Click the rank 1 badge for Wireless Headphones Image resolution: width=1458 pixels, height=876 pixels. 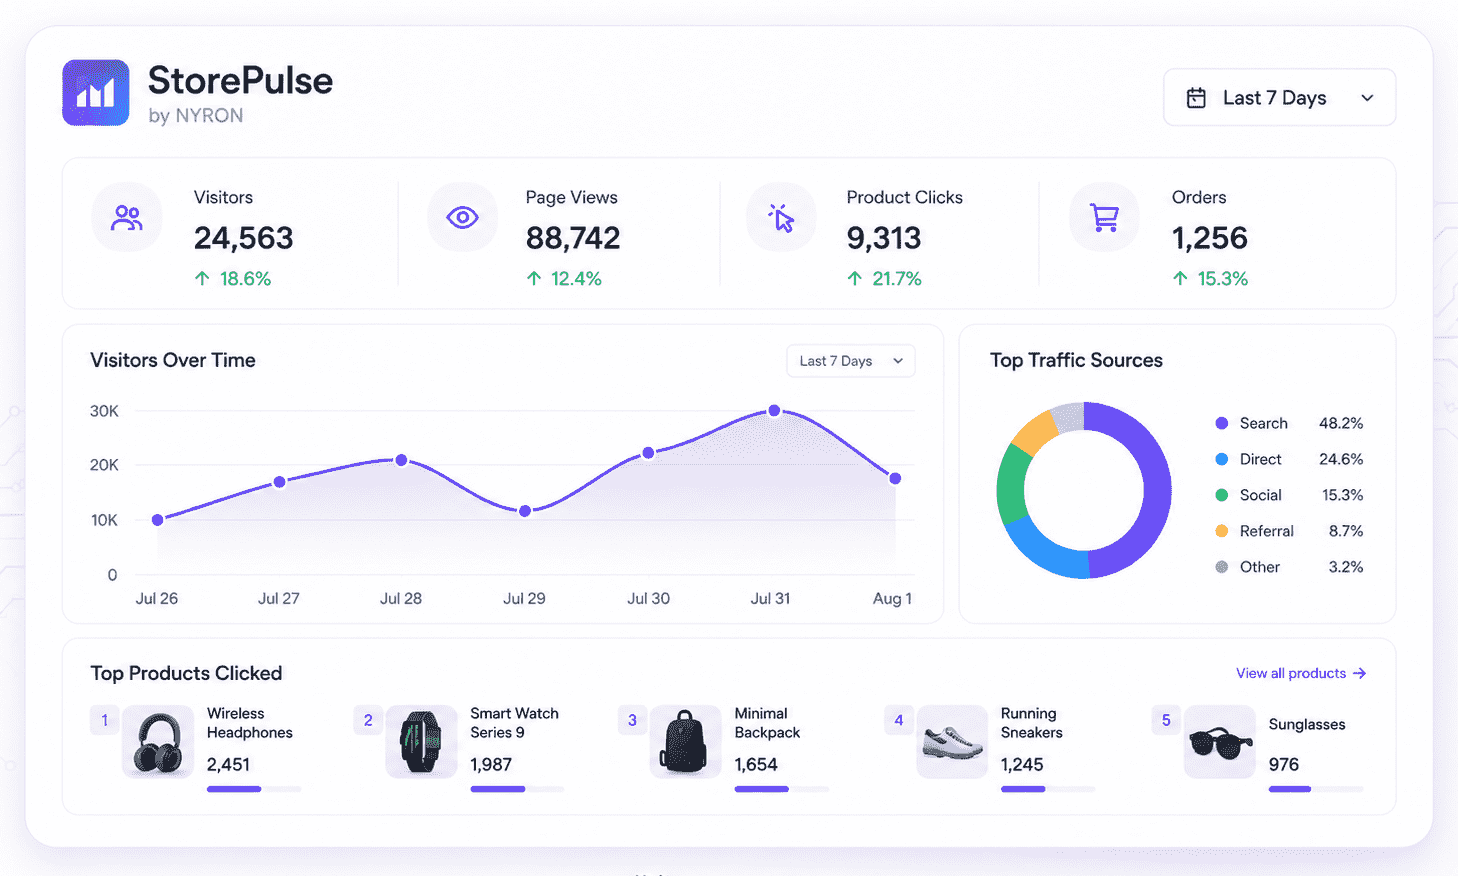coord(105,720)
